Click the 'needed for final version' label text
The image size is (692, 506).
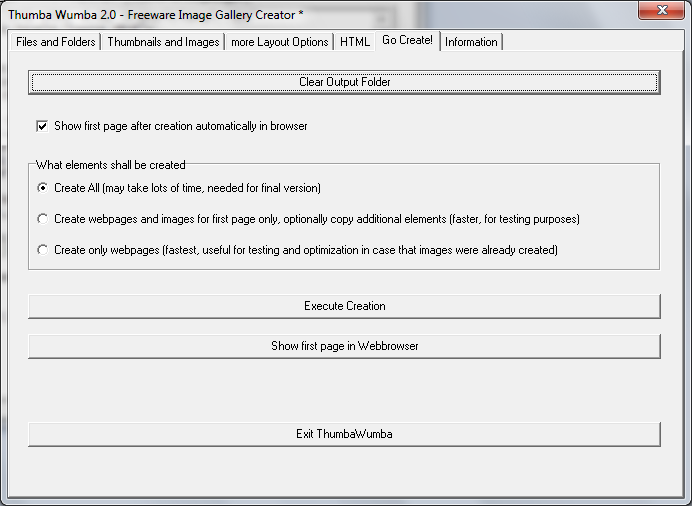pyautogui.click(x=260, y=188)
